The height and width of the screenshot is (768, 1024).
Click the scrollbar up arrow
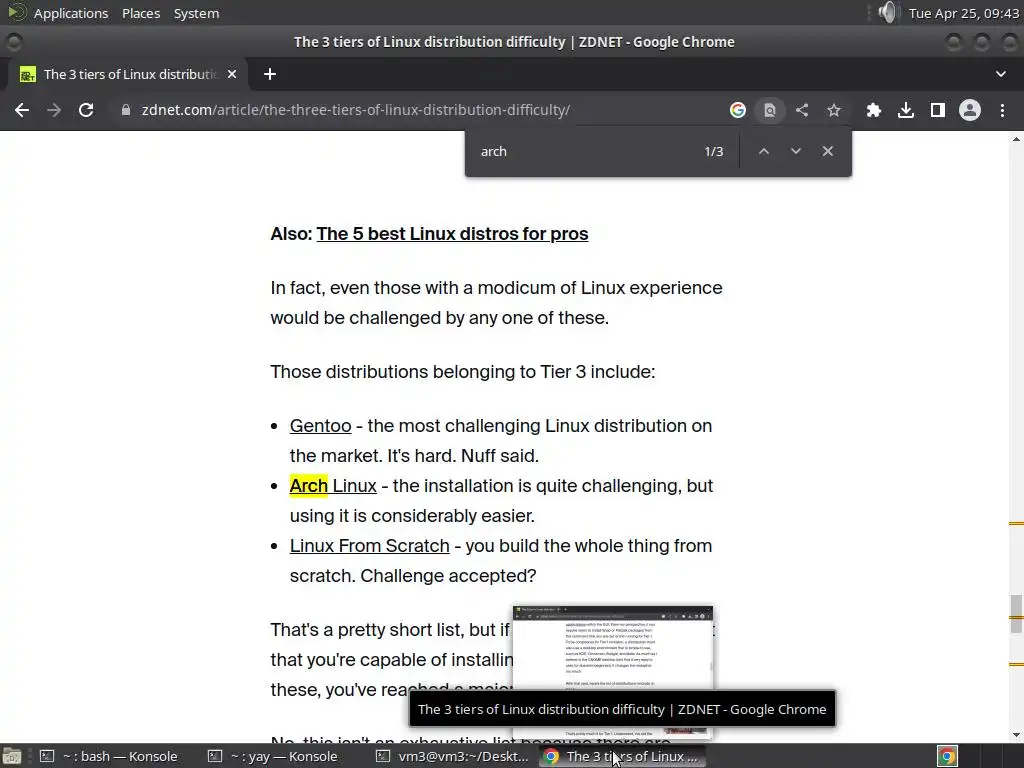point(1016,139)
